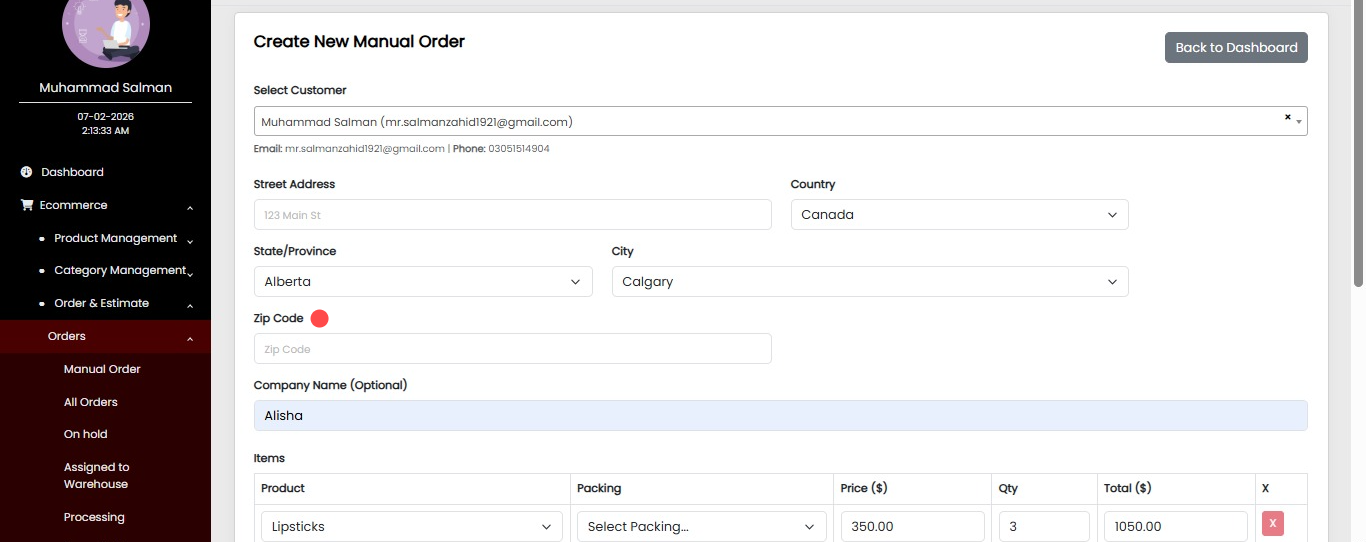Click the Qty field showing 3
The image size is (1366, 542).
(x=1043, y=527)
